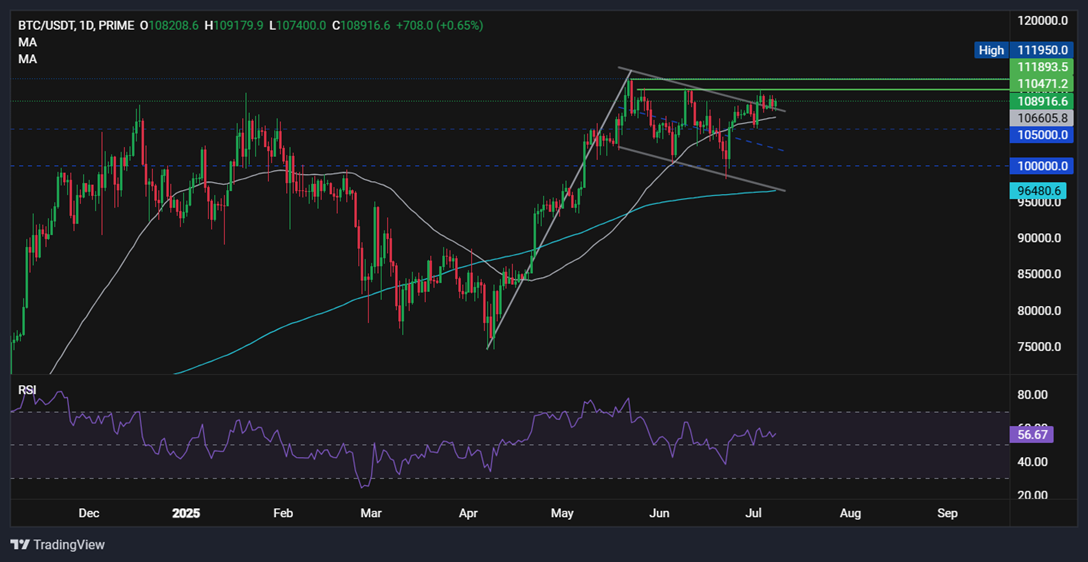
Task: Click the 2025 label on time axis
Action: [186, 513]
